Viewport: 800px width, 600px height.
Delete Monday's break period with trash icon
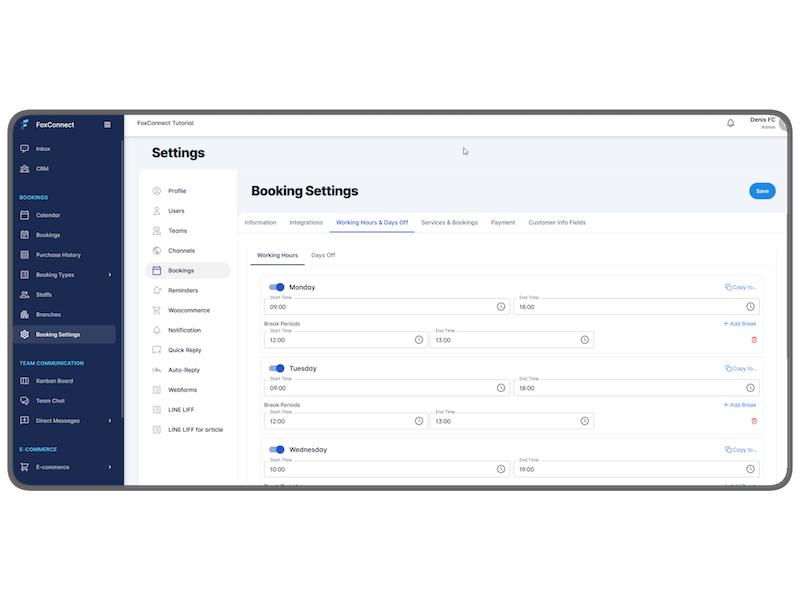pyautogui.click(x=754, y=340)
